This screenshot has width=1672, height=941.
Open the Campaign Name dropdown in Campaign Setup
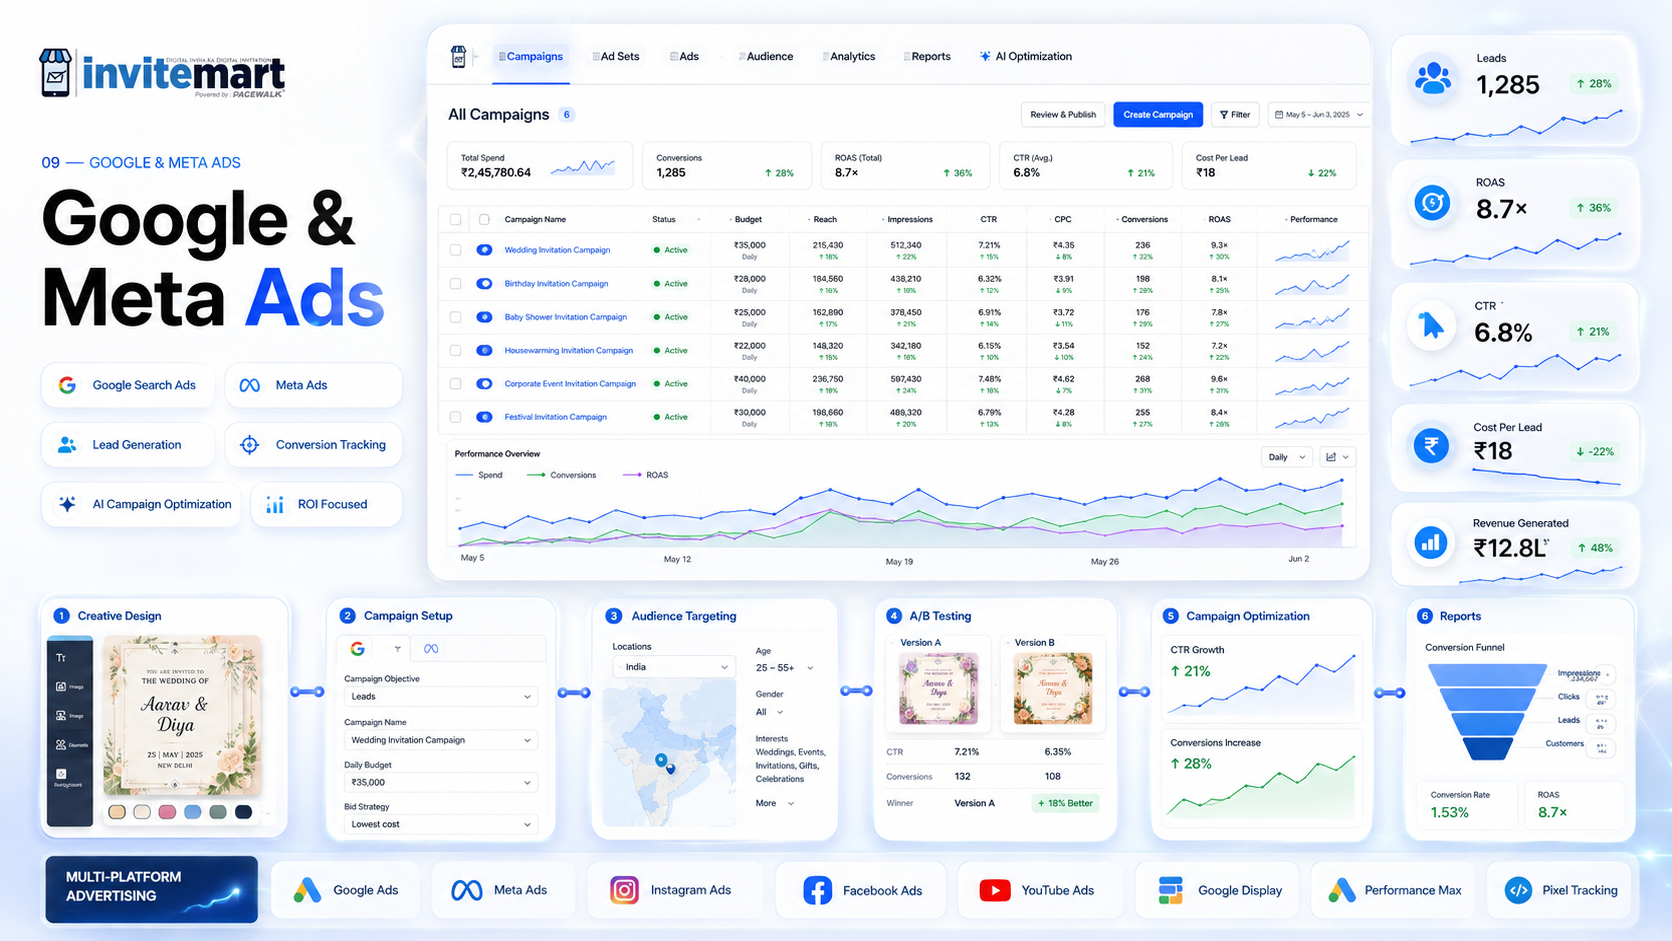pyautogui.click(x=440, y=740)
